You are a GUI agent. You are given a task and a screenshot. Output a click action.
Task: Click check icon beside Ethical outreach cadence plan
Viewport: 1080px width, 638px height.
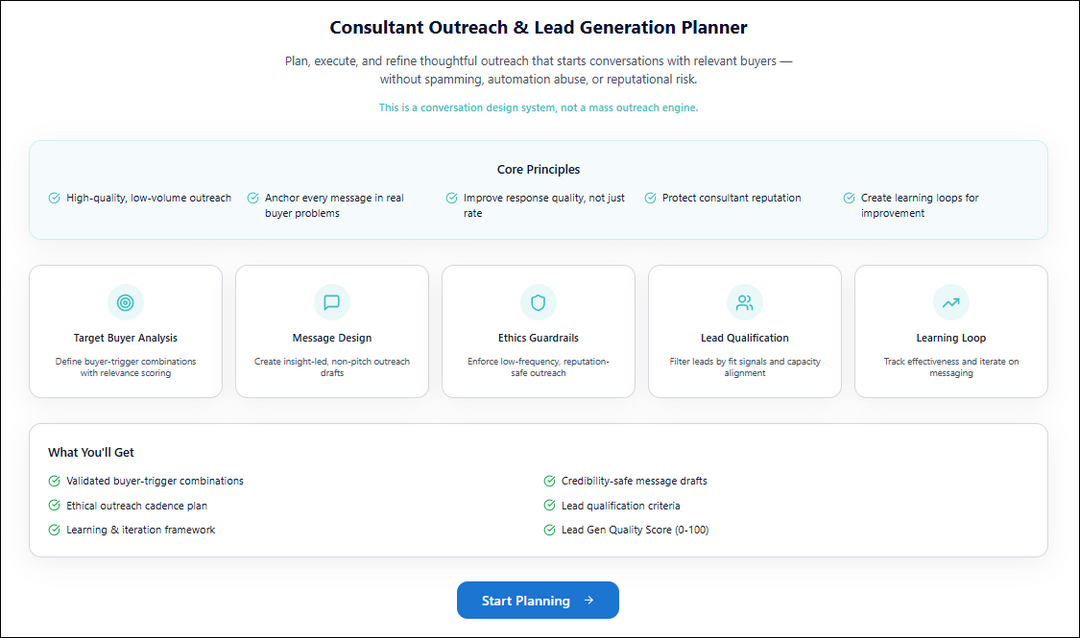[x=54, y=505]
